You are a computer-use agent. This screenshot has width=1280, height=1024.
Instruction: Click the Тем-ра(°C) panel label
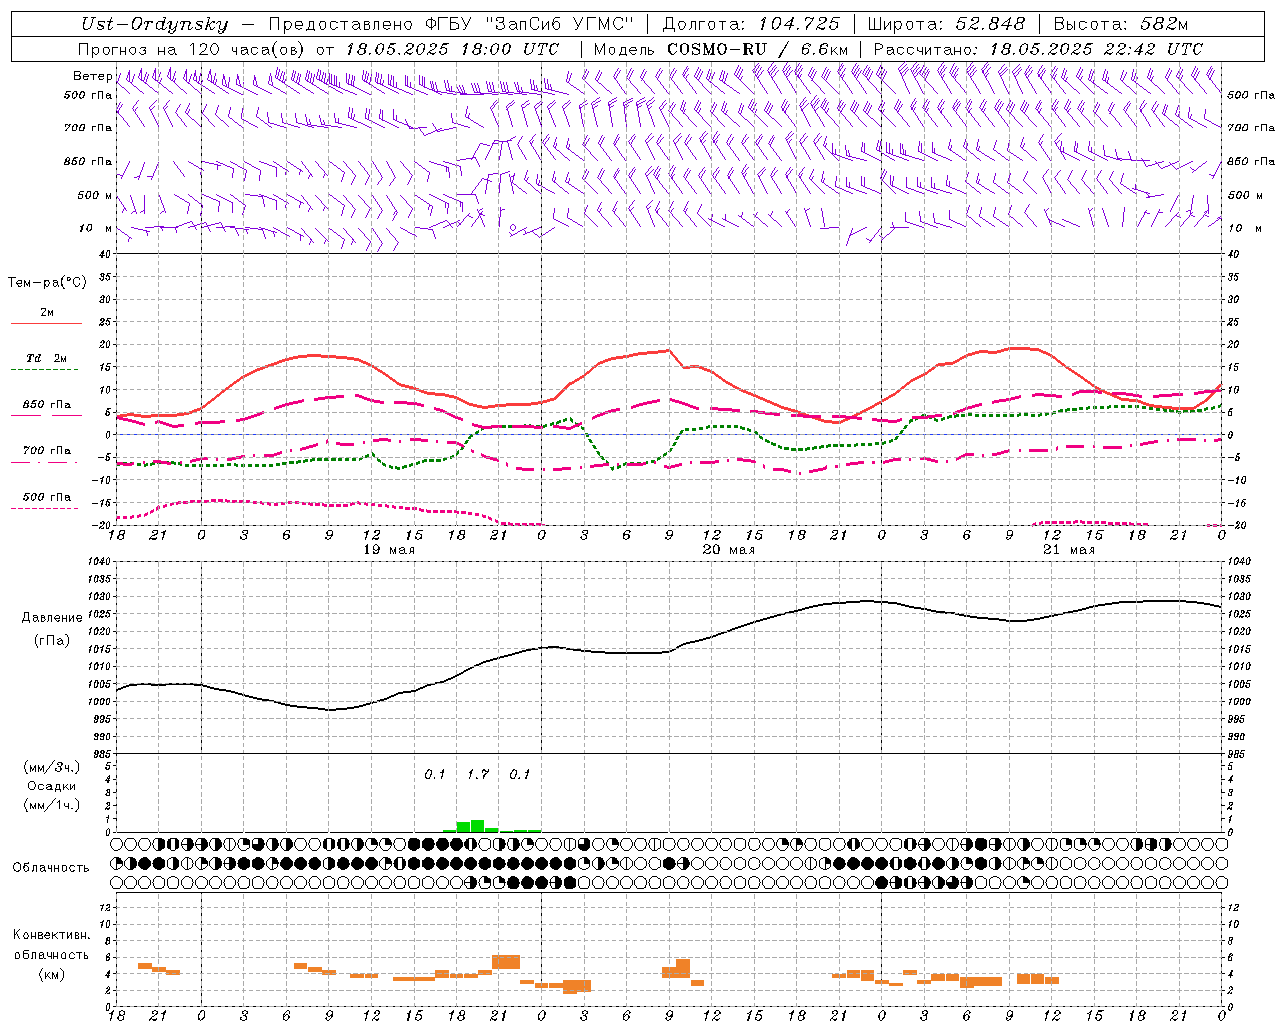(47, 283)
